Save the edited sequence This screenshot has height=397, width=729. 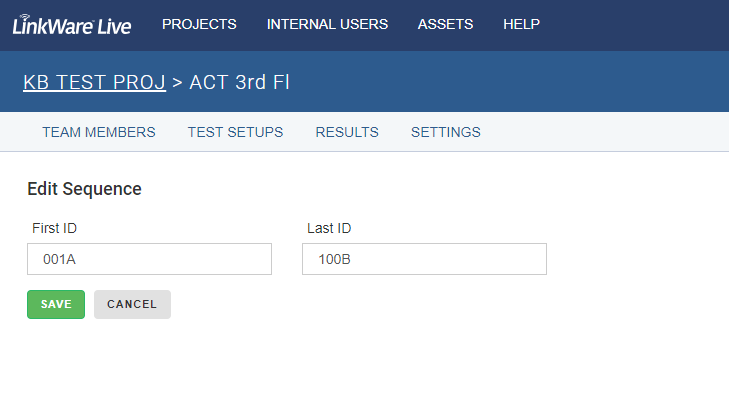[56, 304]
